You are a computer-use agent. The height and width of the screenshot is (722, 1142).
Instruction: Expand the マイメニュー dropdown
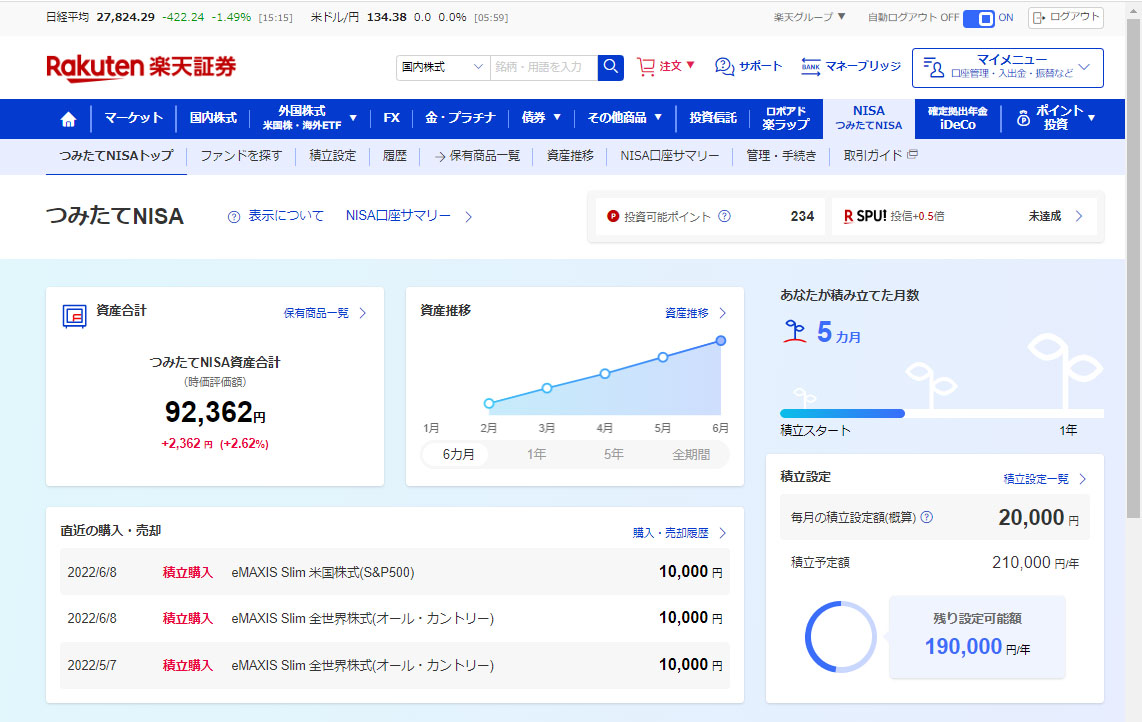tap(1007, 67)
